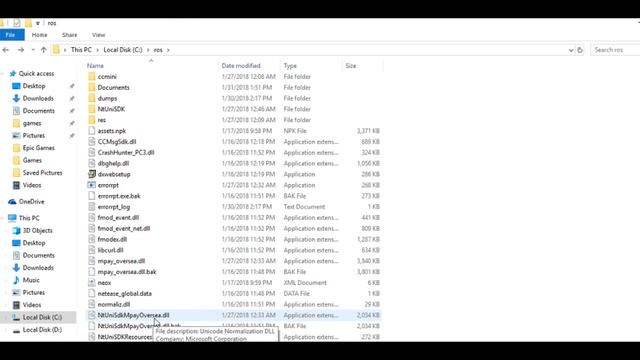Click 'Local Disk (C:)' in address bar
Viewport: 640px width, 360px height.
tap(123, 50)
